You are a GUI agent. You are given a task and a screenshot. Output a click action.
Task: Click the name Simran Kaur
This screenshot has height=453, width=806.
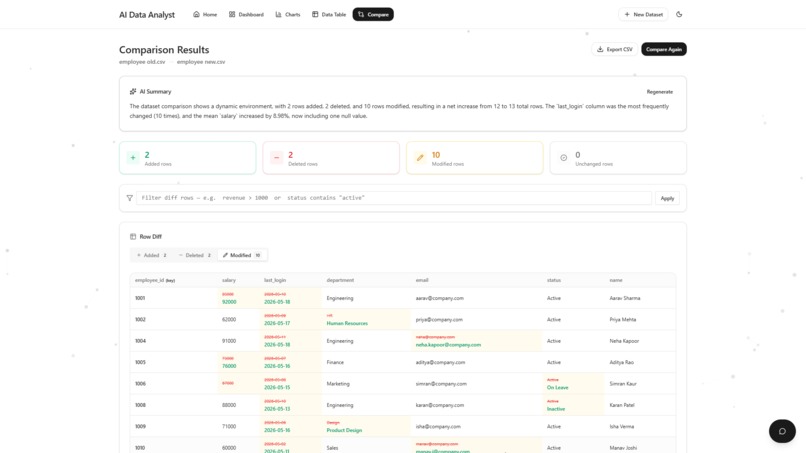pos(622,384)
